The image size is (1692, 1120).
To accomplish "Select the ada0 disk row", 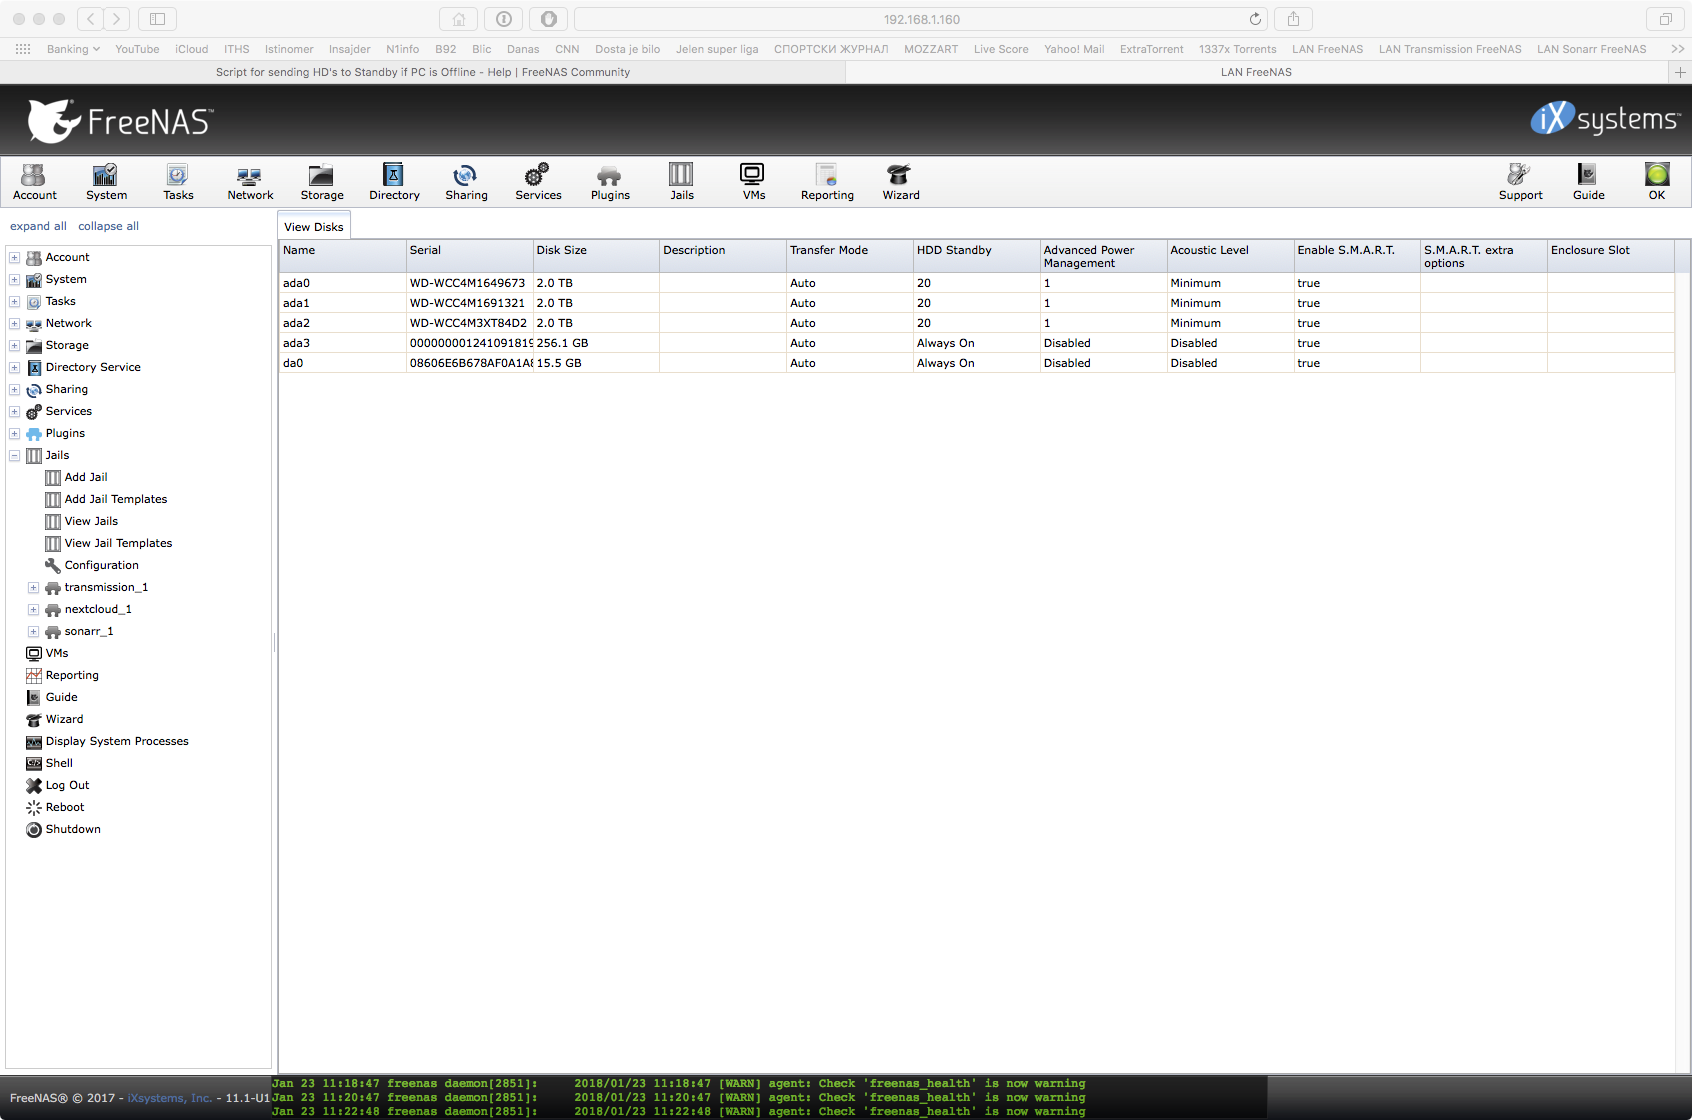I will (x=976, y=283).
